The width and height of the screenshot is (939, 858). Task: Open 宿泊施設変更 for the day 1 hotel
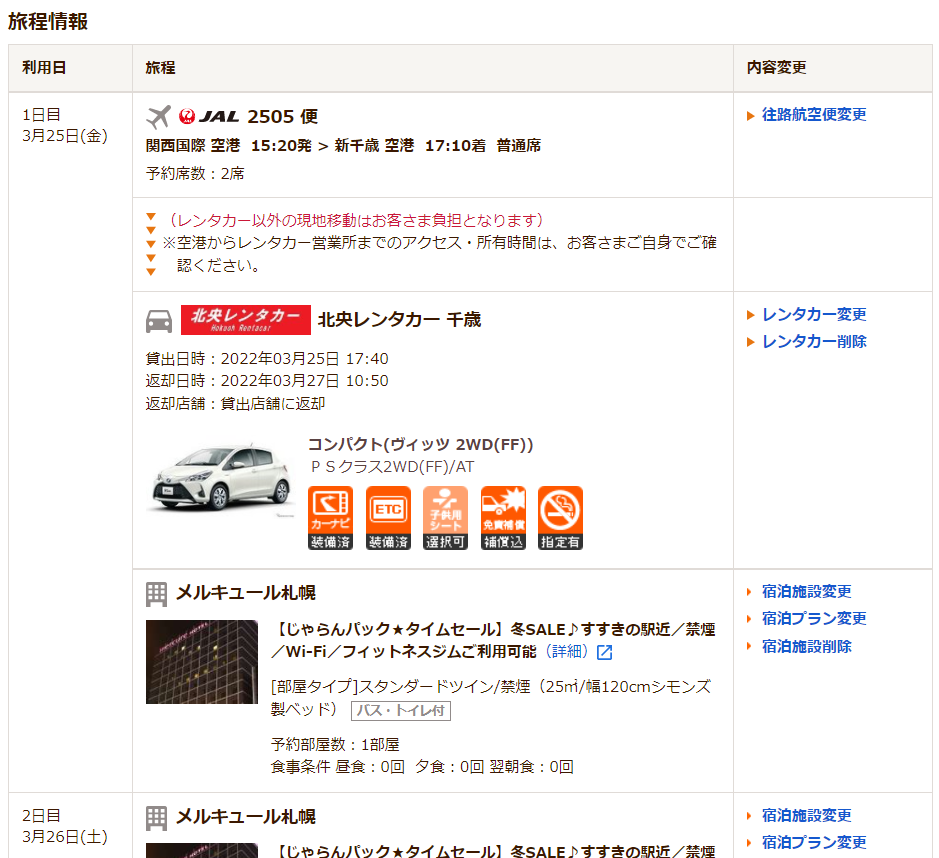pos(807,592)
